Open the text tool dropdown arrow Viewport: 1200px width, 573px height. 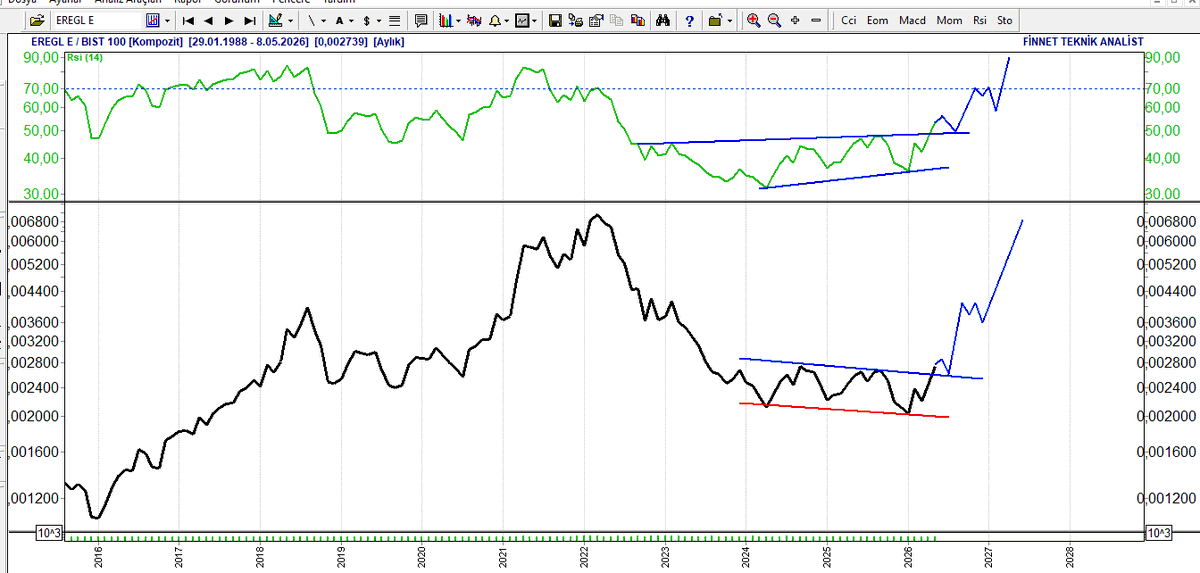click(351, 20)
